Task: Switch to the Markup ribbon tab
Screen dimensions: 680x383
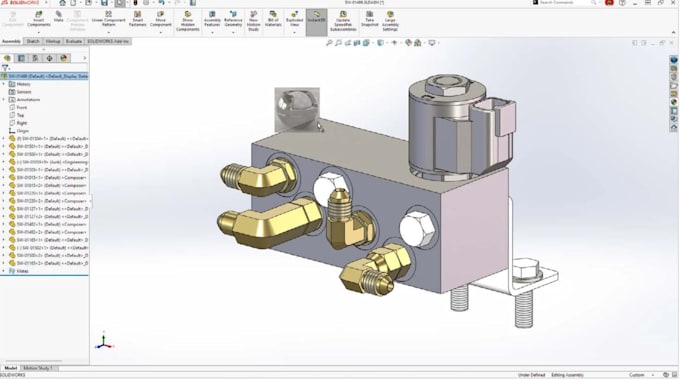Action: [53, 41]
